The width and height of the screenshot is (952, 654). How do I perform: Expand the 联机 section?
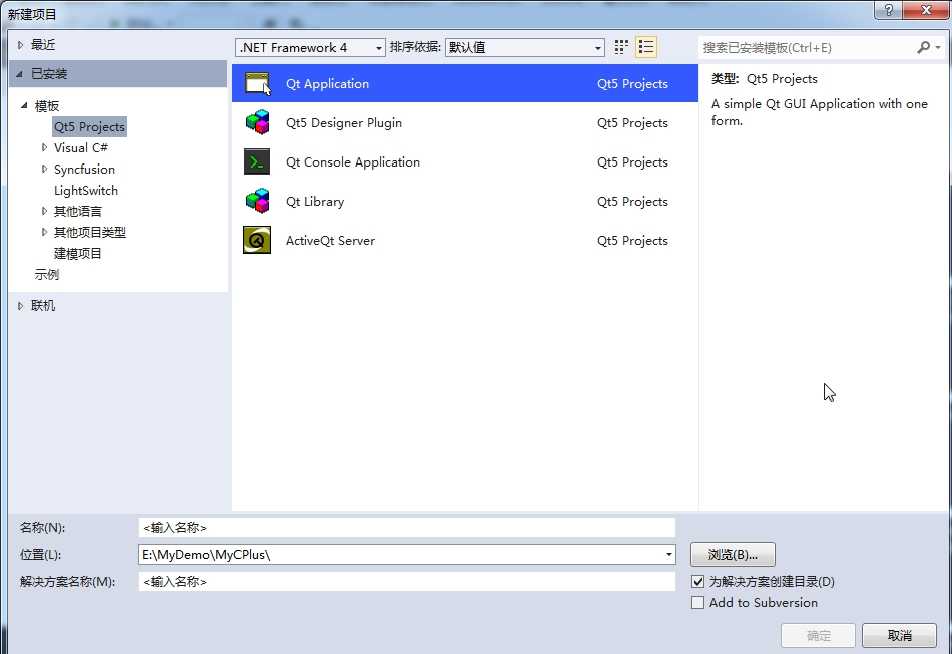click(20, 306)
